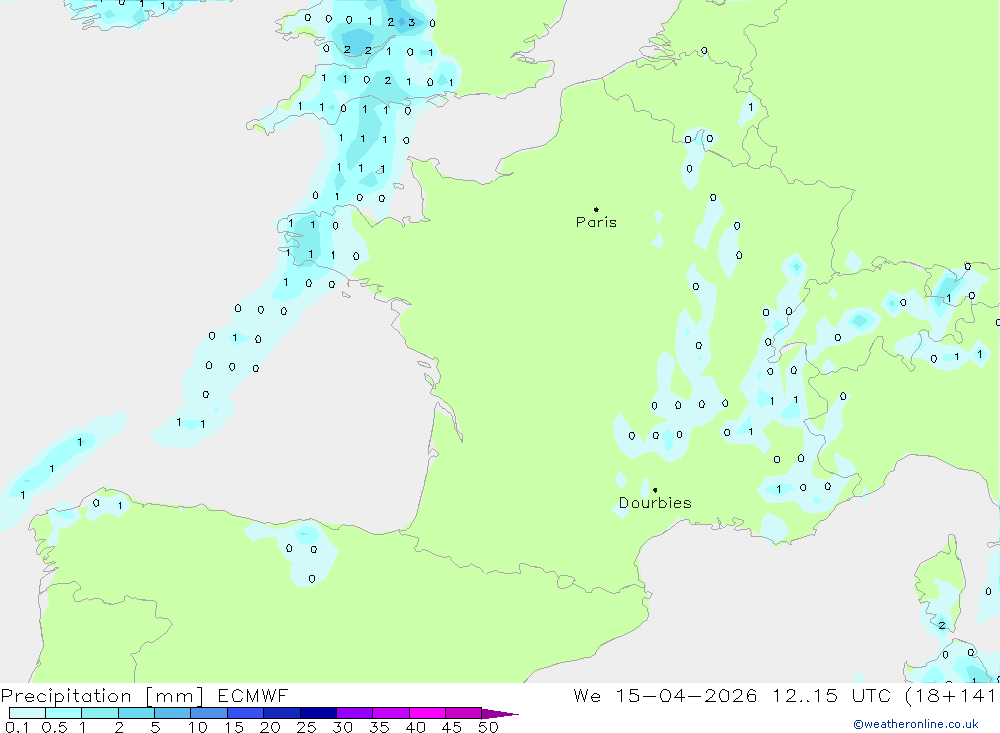Pick the palest cyan 0.1–0.5 mm legend swatch
The image size is (1000, 733).
tap(27, 713)
